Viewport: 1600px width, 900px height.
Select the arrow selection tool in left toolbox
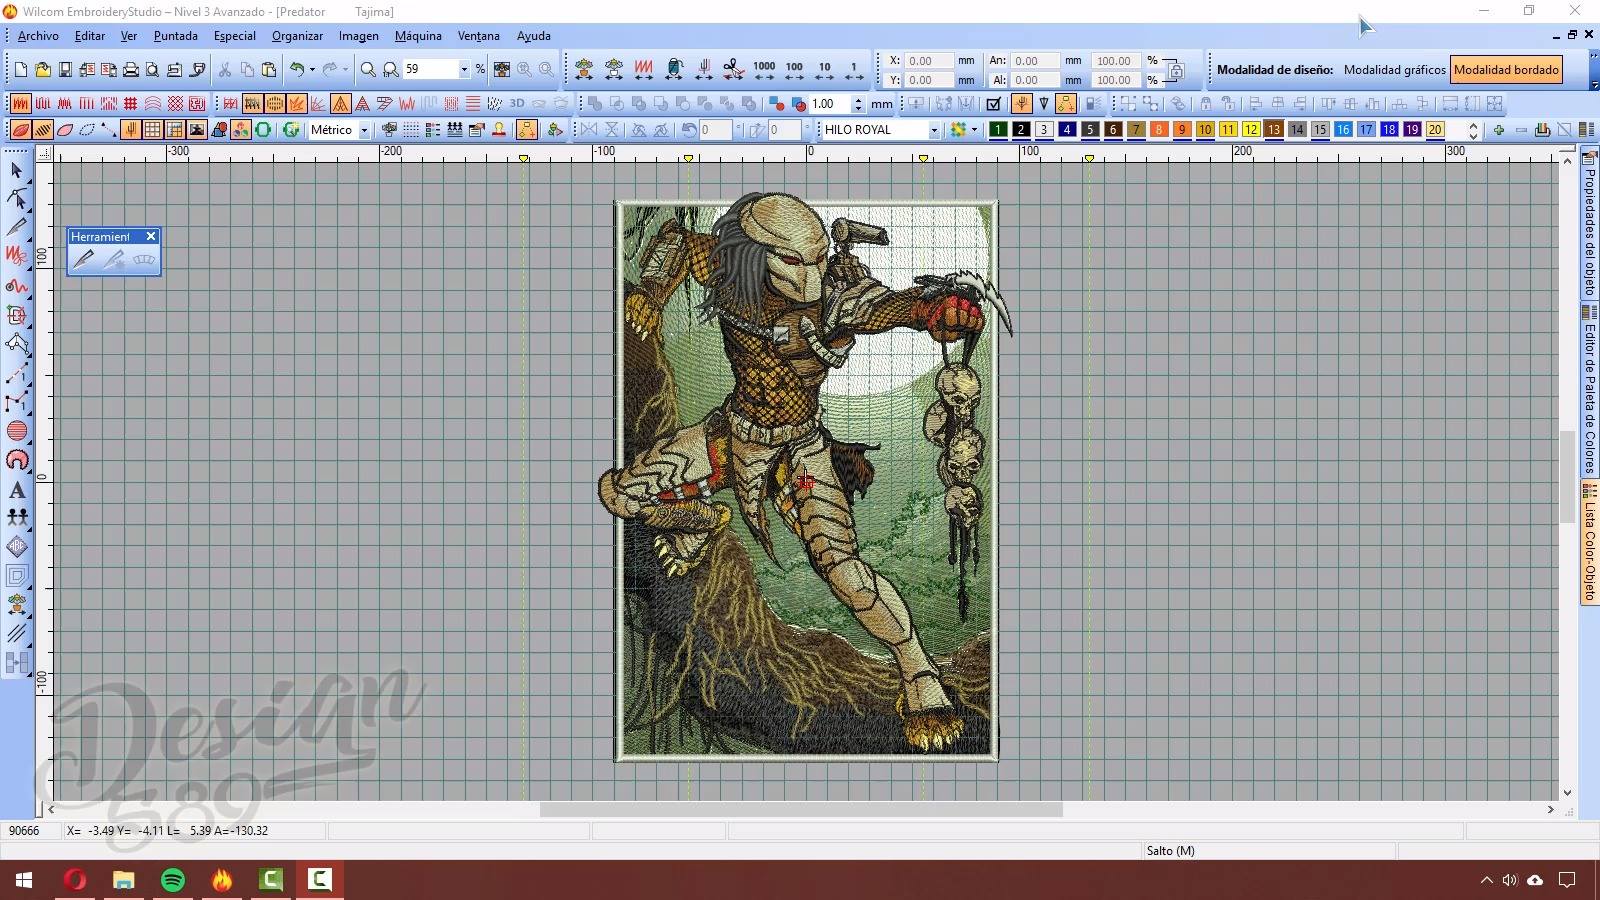(17, 170)
